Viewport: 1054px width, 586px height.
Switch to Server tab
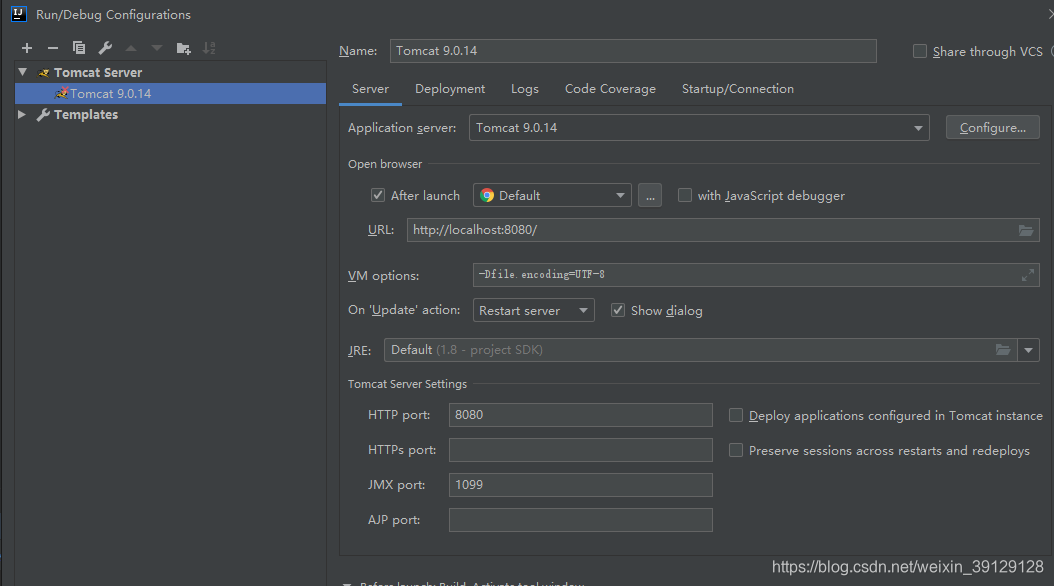pos(370,89)
